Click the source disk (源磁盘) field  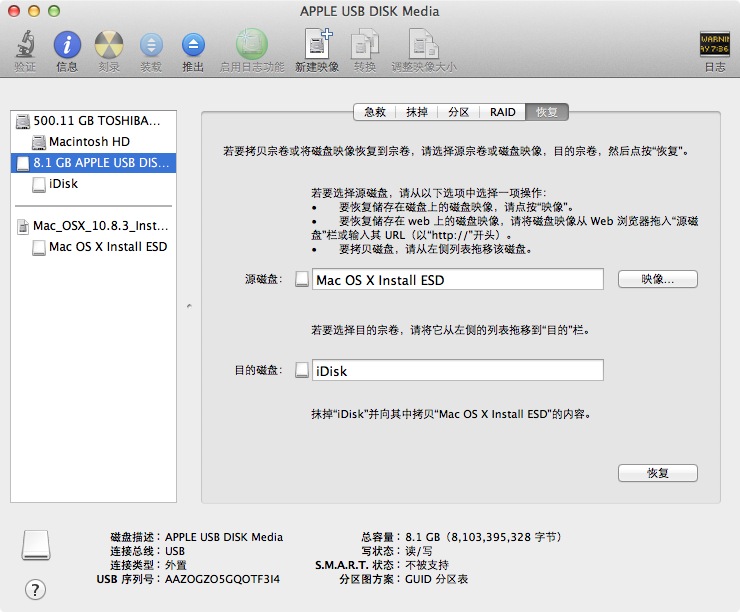pyautogui.click(x=457, y=279)
